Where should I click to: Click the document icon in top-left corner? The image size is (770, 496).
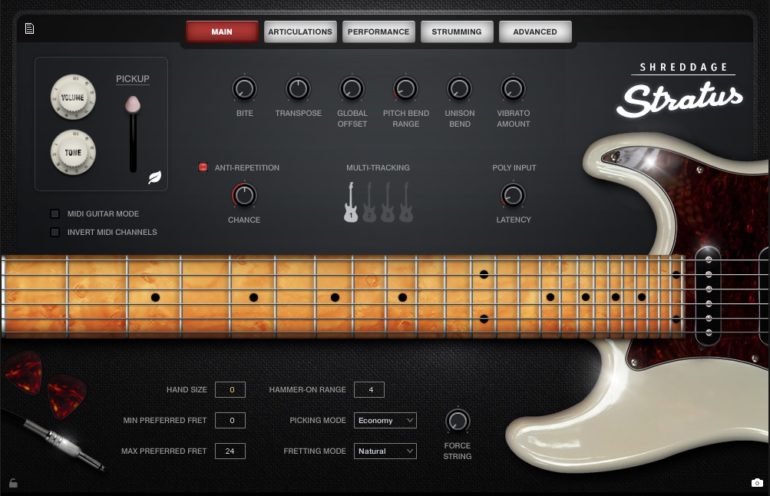point(29,28)
